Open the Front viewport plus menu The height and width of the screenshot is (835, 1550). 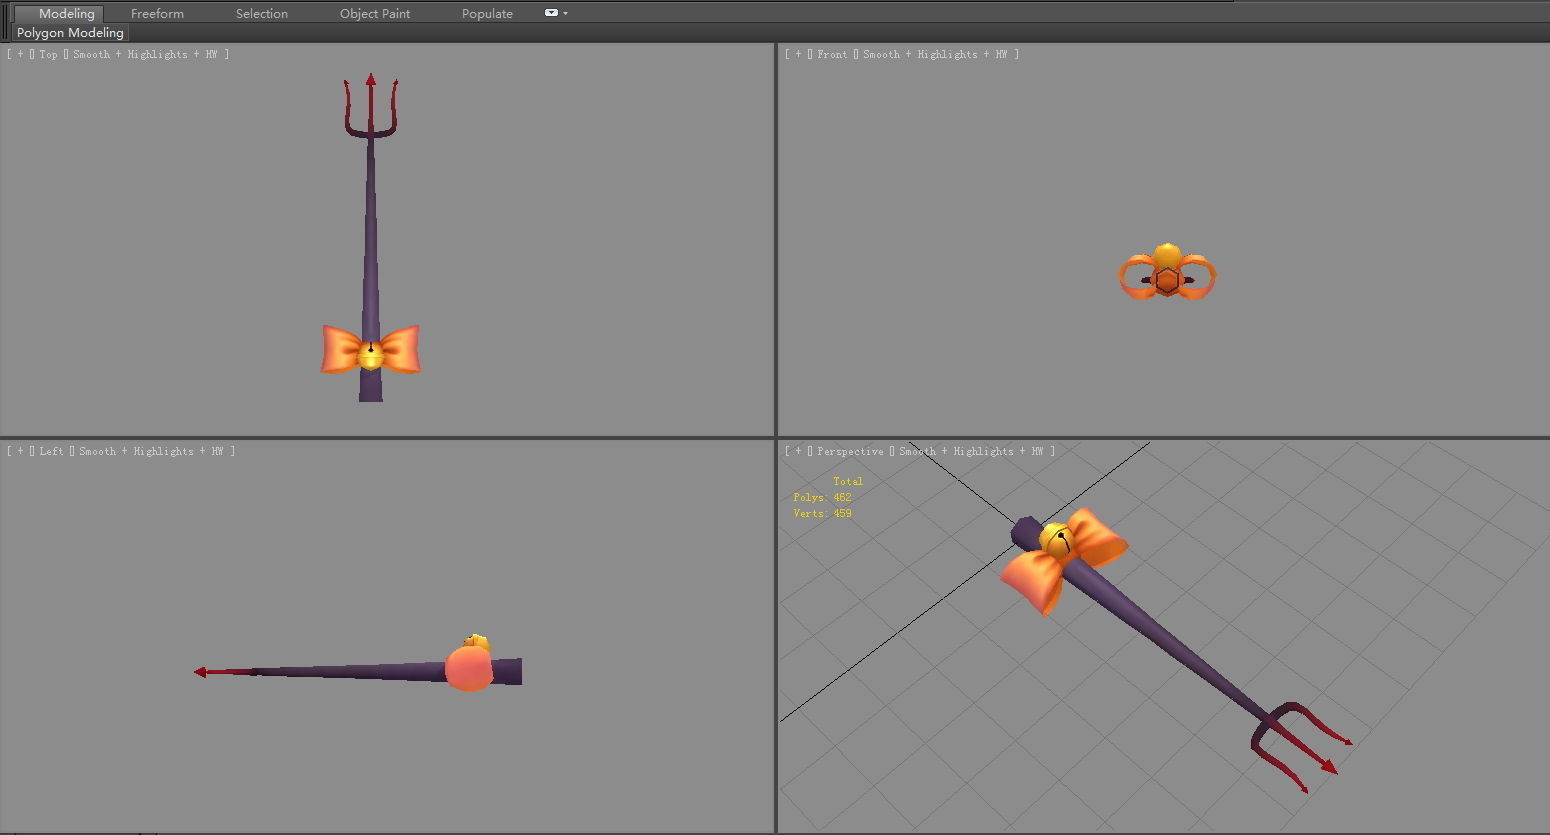pyautogui.click(x=798, y=55)
